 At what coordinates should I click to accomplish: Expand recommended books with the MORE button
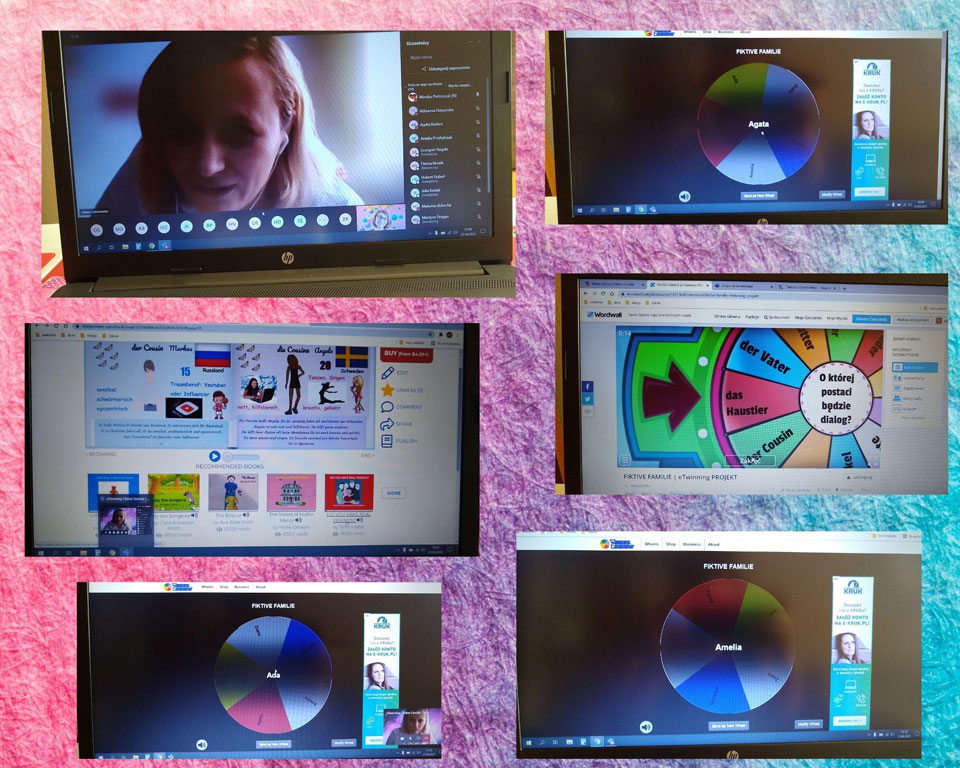(395, 493)
